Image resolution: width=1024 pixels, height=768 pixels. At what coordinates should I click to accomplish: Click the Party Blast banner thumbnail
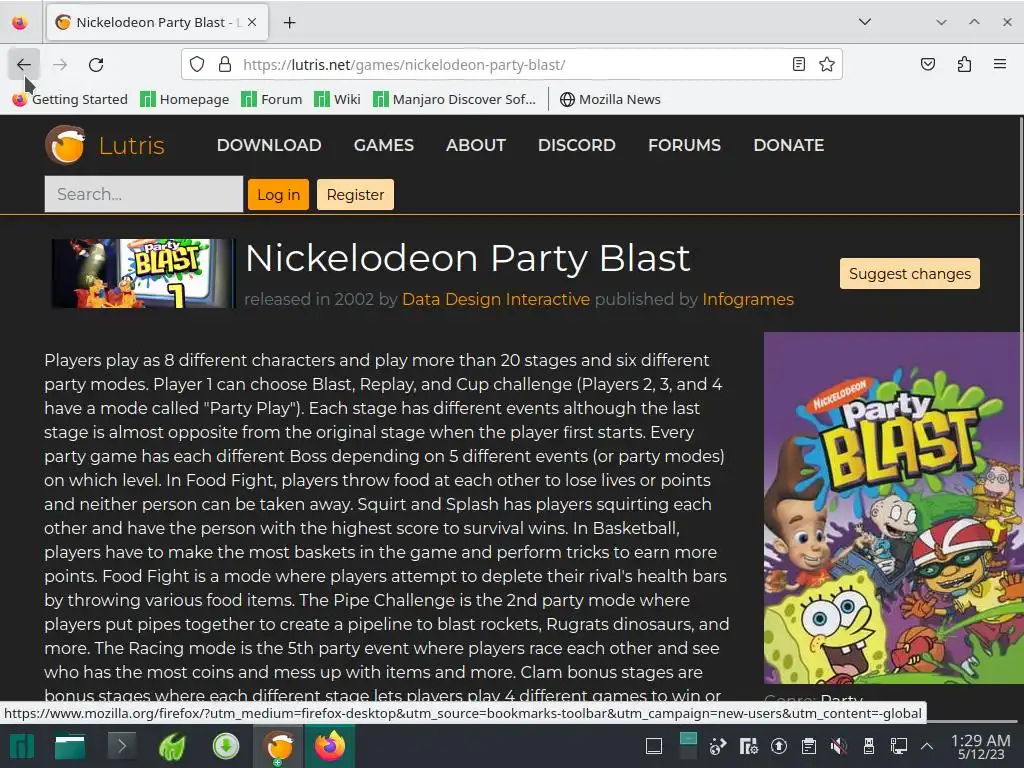142,273
